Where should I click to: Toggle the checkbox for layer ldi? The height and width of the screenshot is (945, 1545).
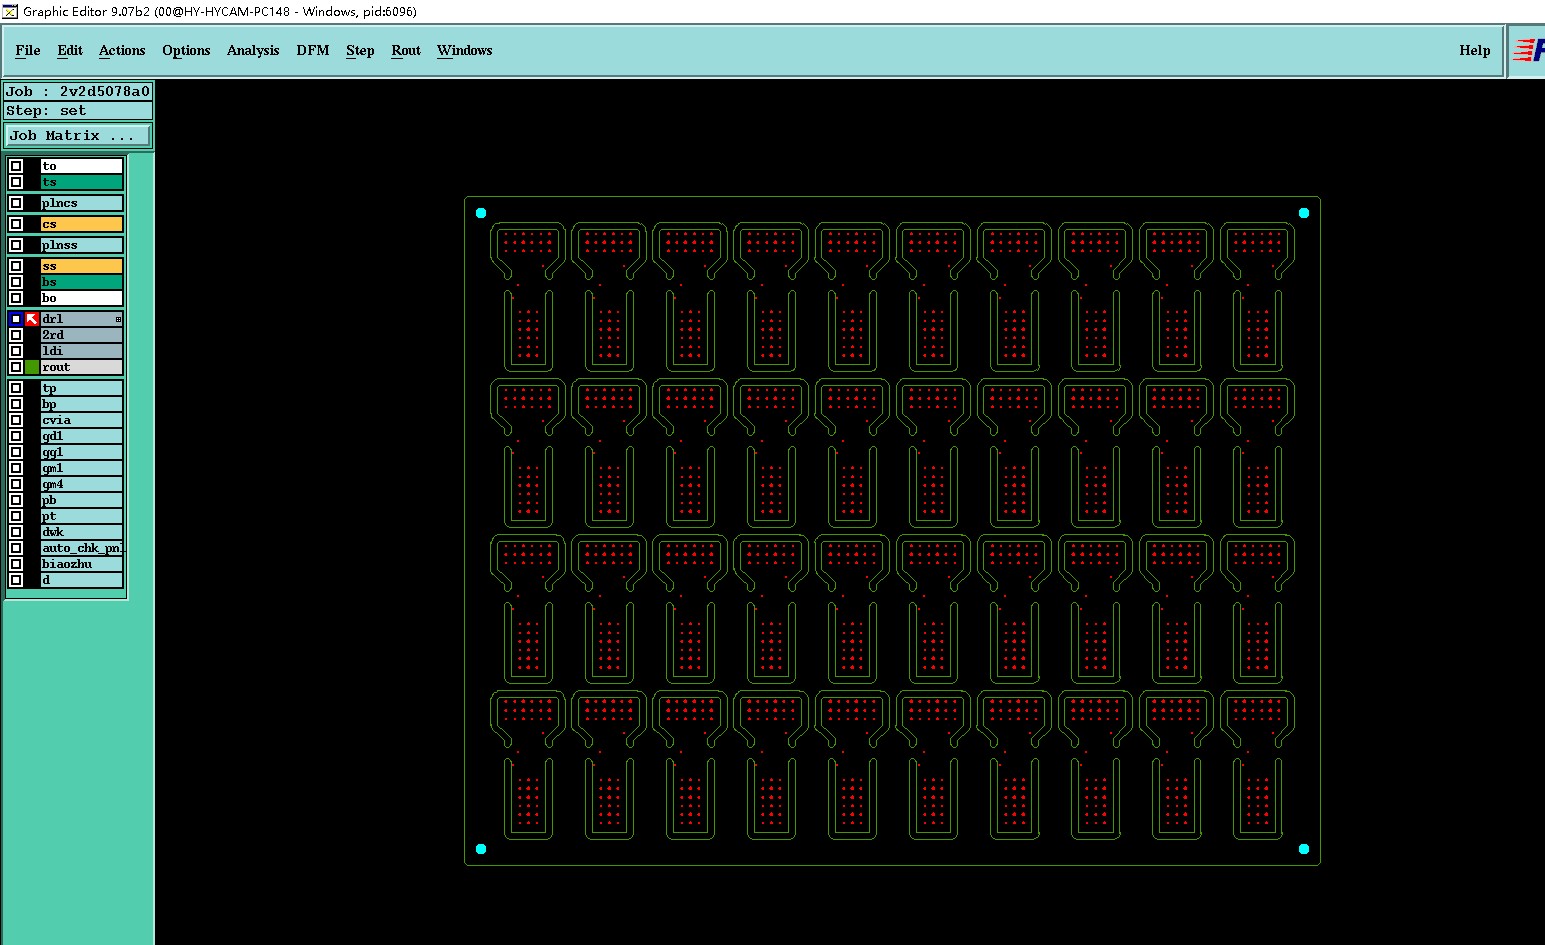(16, 351)
